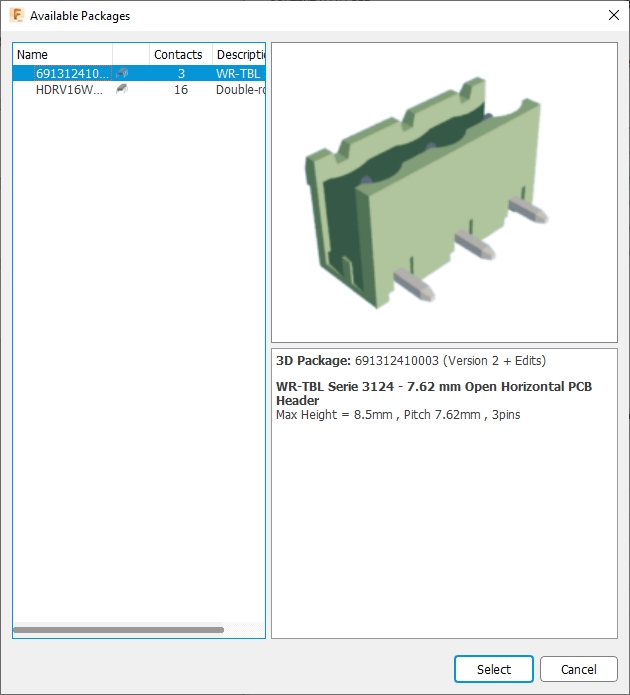Select the HDRV16W... package row
This screenshot has width=630, height=695.
click(x=139, y=90)
